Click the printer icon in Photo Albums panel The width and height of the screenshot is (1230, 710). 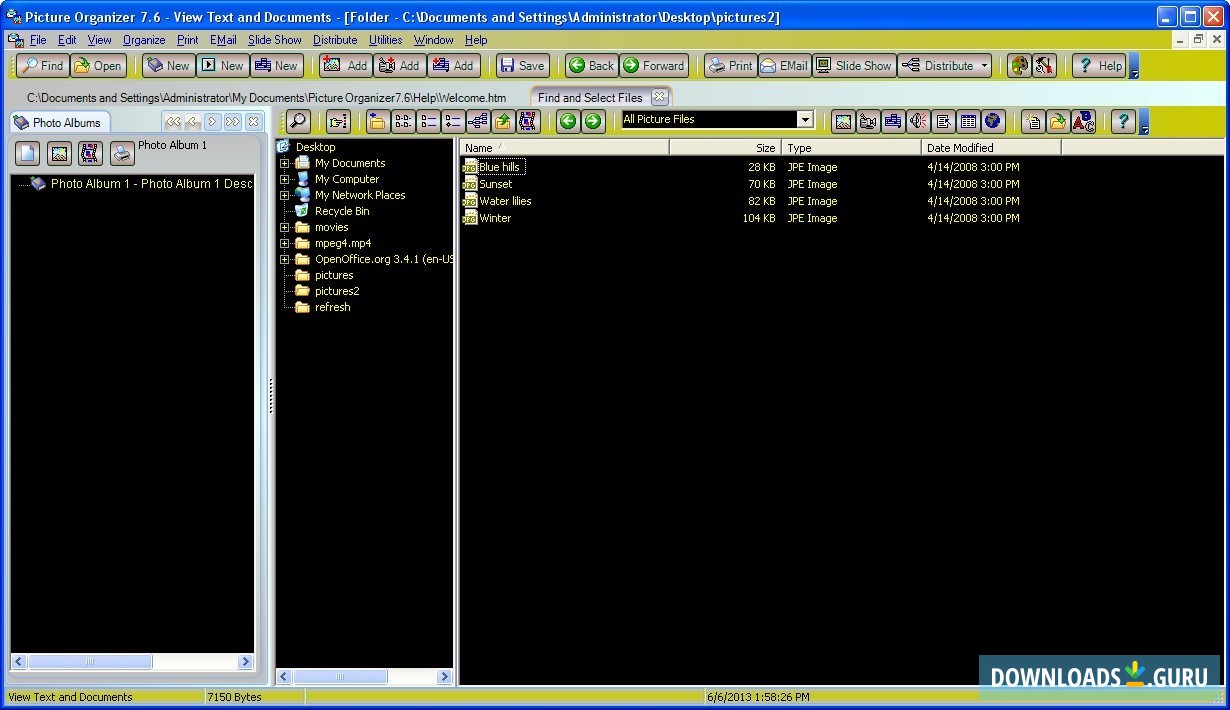(x=121, y=153)
